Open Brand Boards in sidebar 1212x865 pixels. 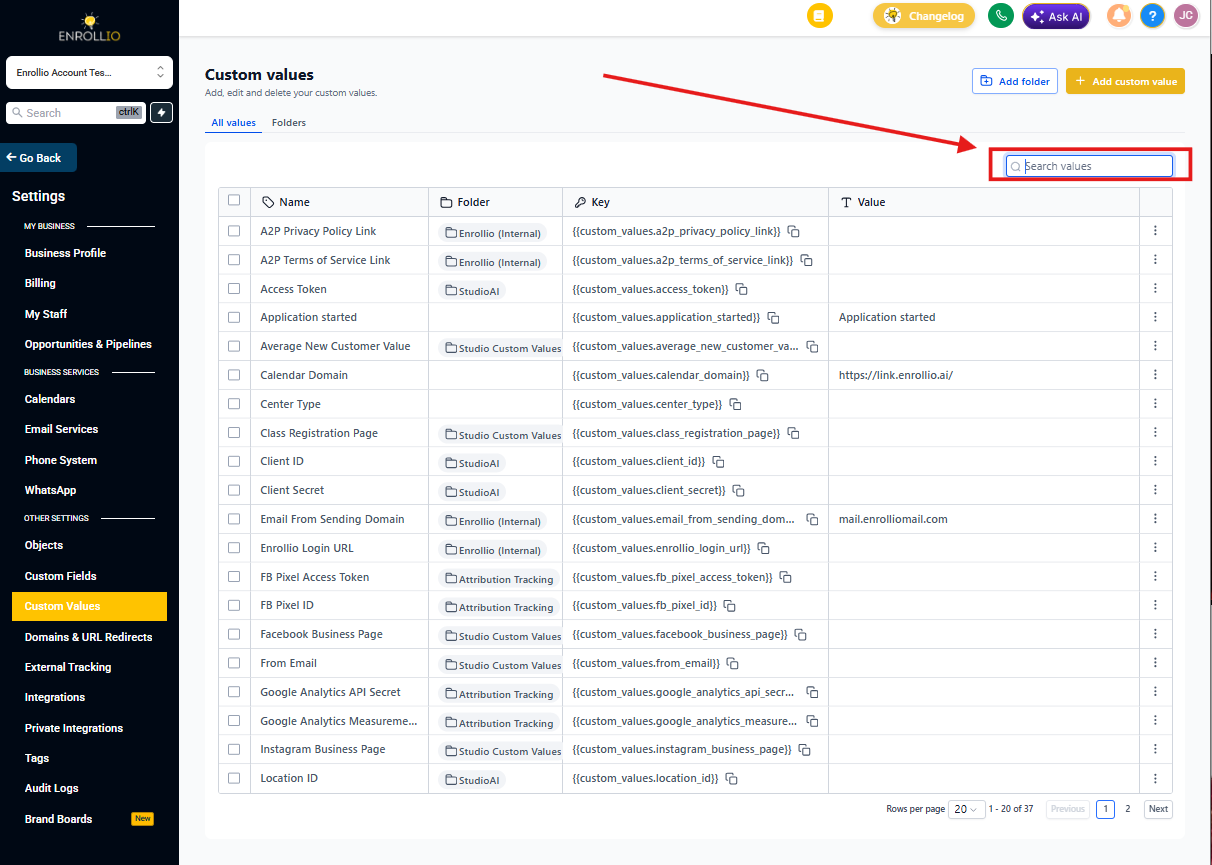pyautogui.click(x=58, y=819)
